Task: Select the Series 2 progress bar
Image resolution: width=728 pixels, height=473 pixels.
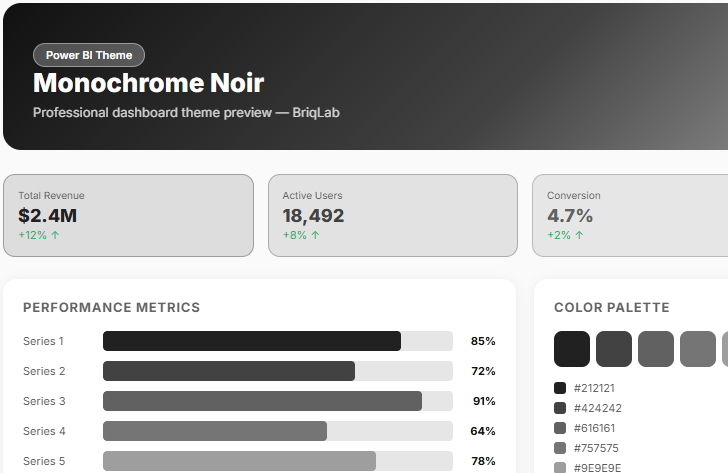Action: click(277, 371)
